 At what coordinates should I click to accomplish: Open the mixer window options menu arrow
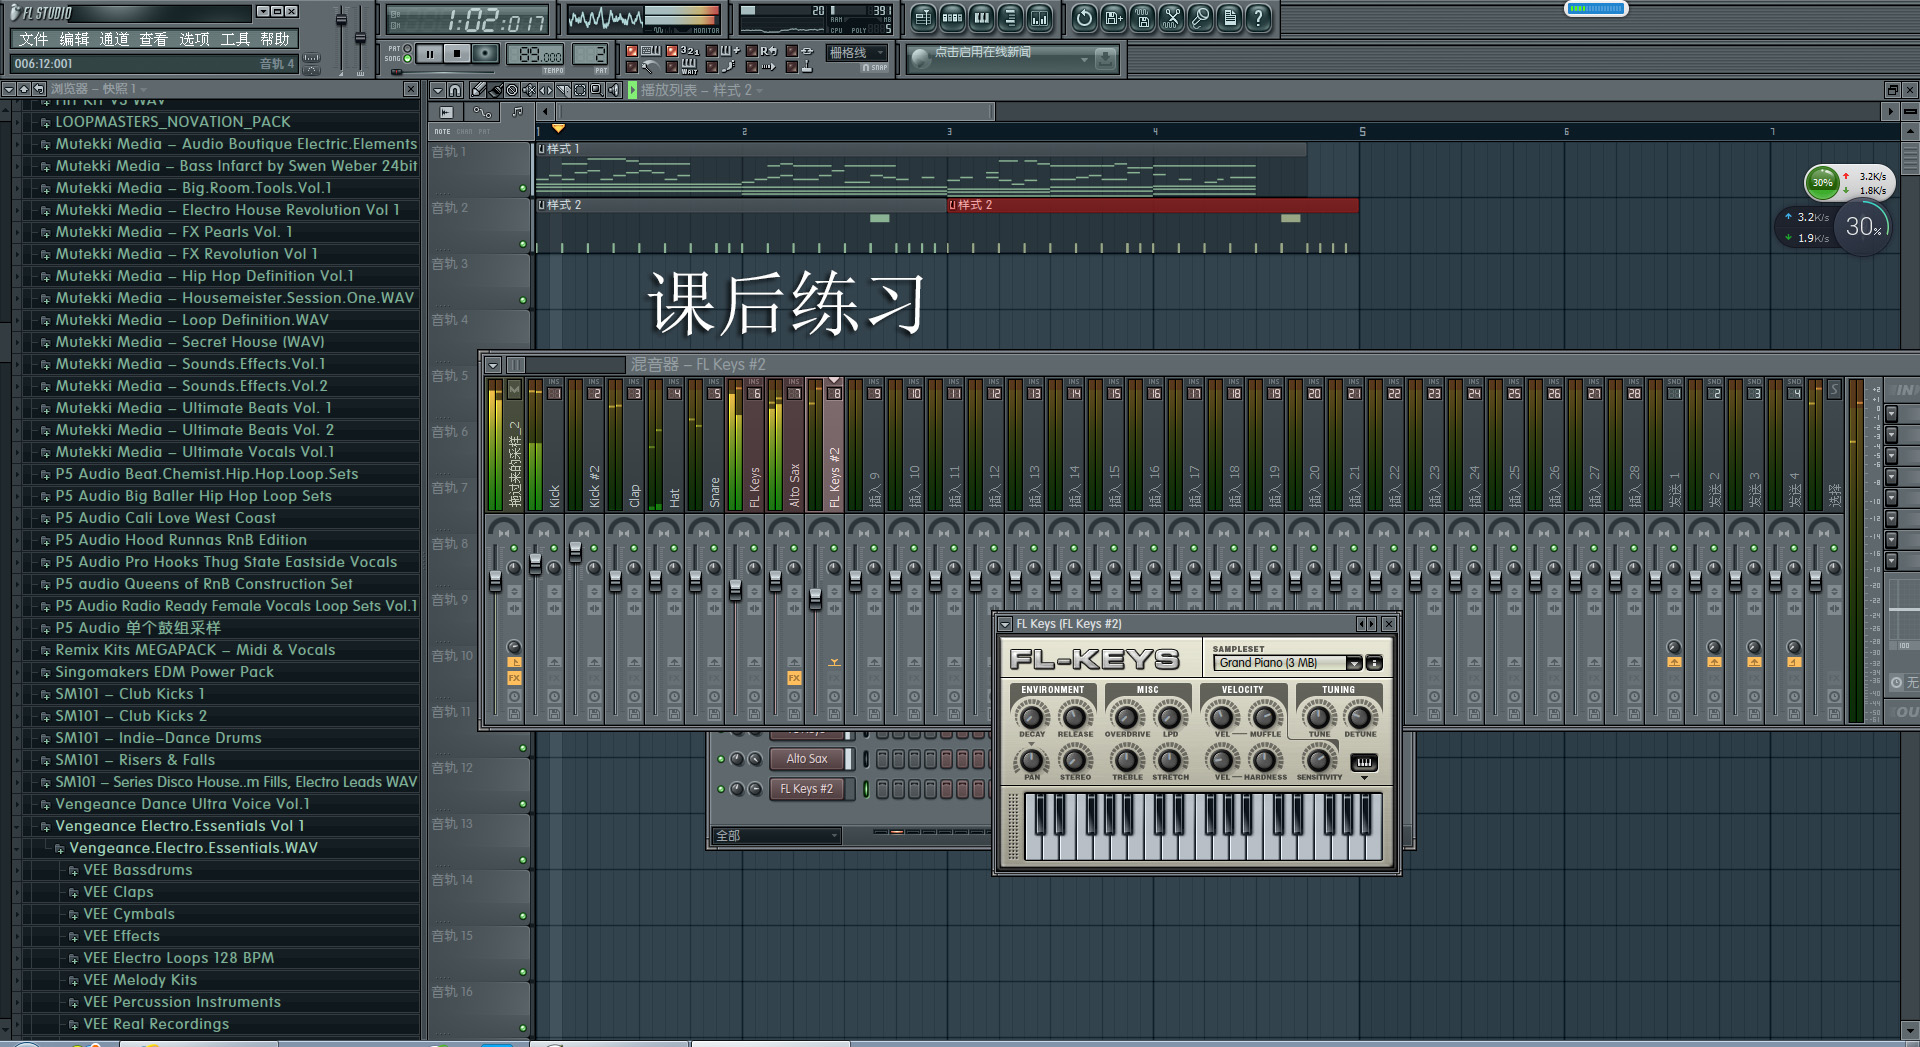tap(493, 365)
